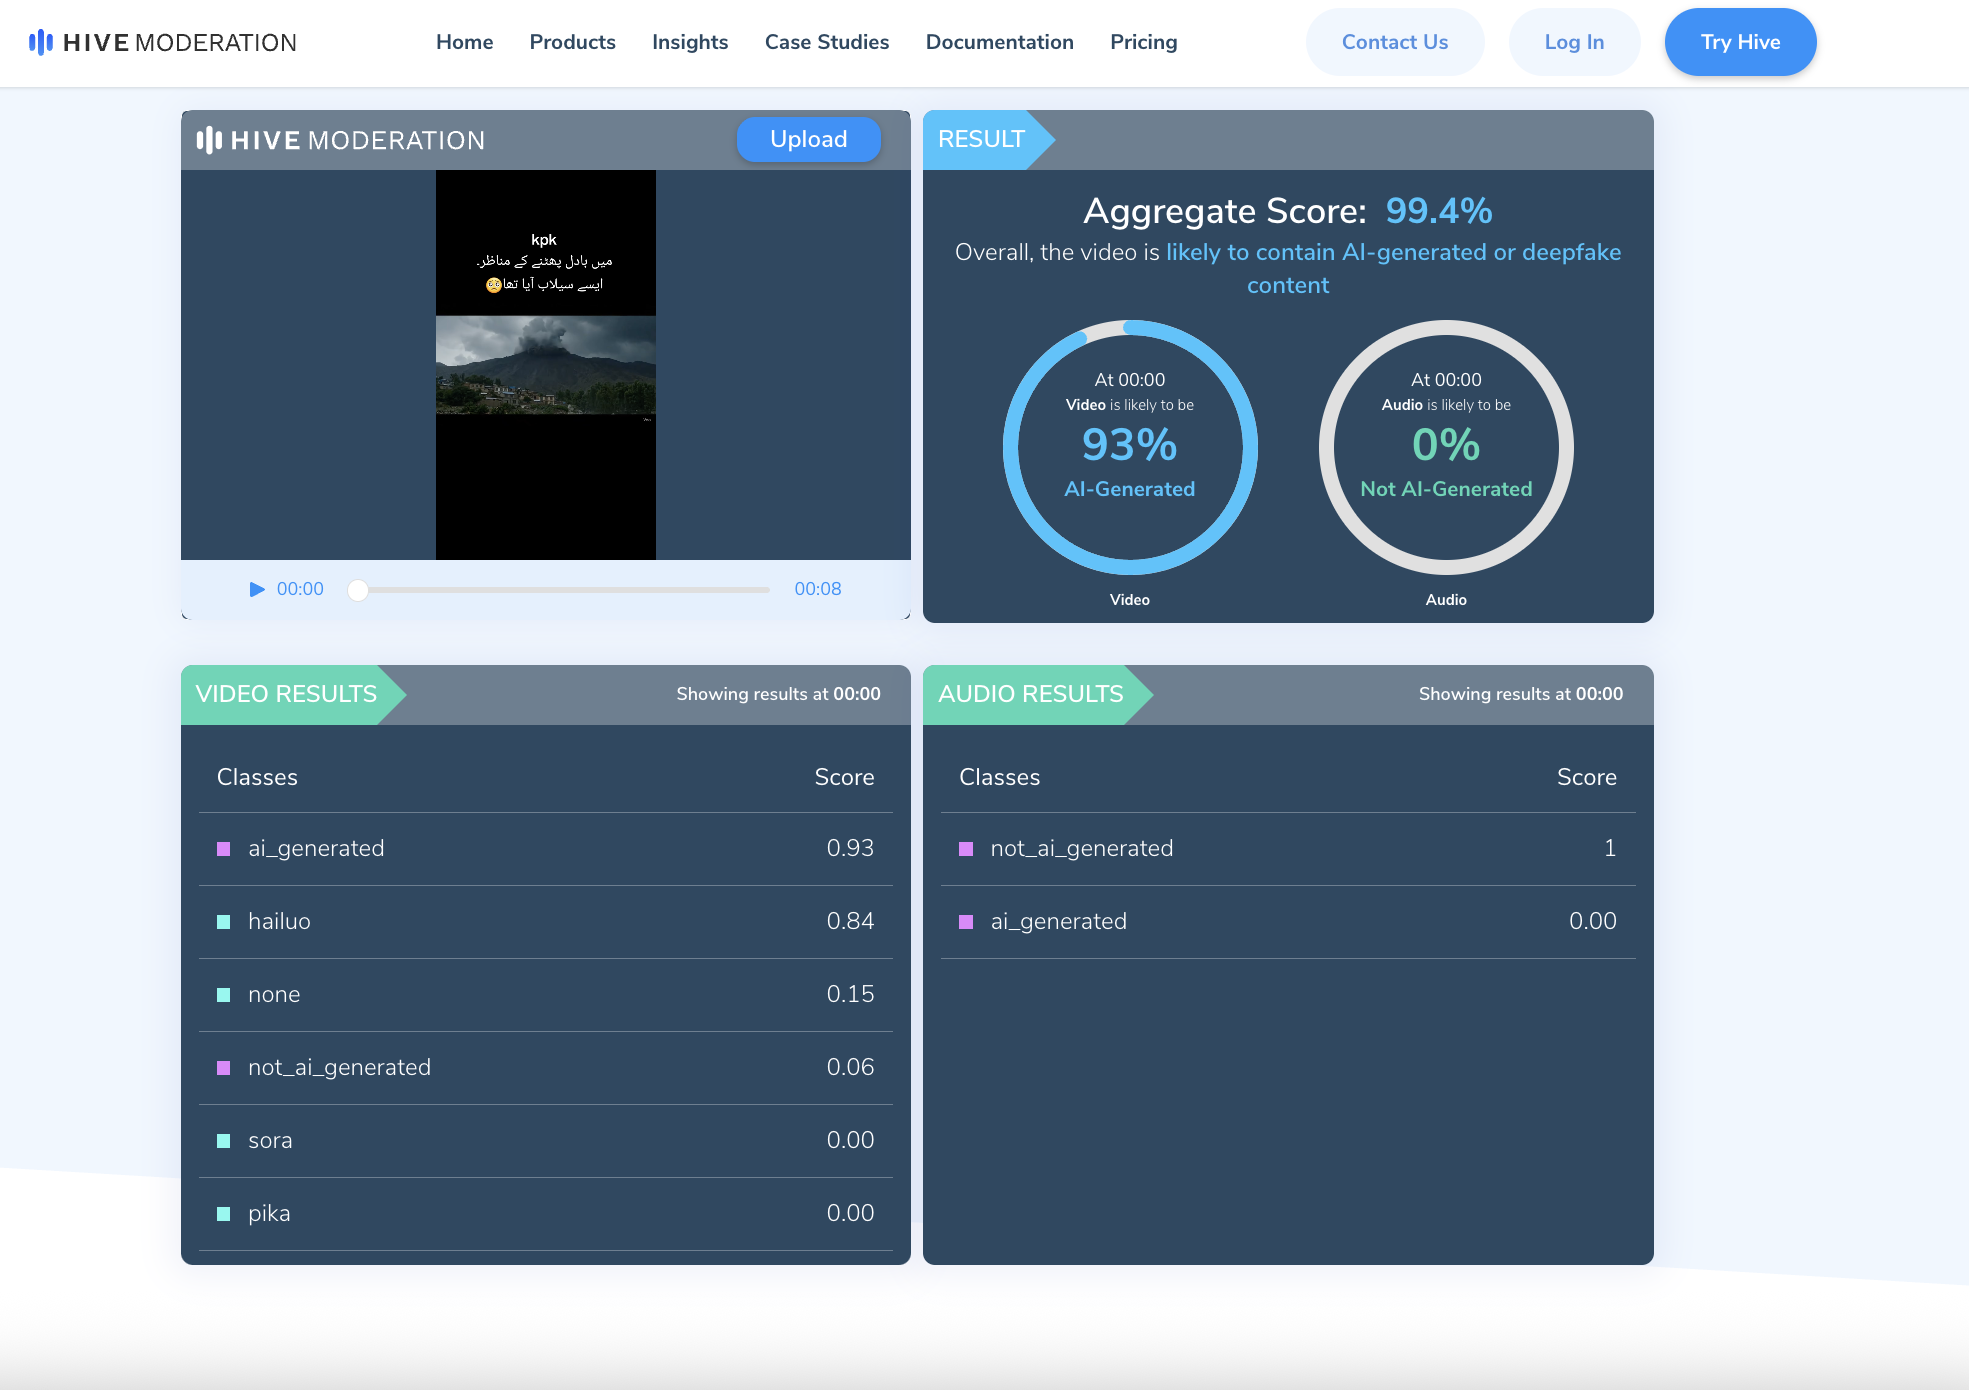Click the 0.15 score for none
Screen dimensions: 1969x1390
pos(850,994)
